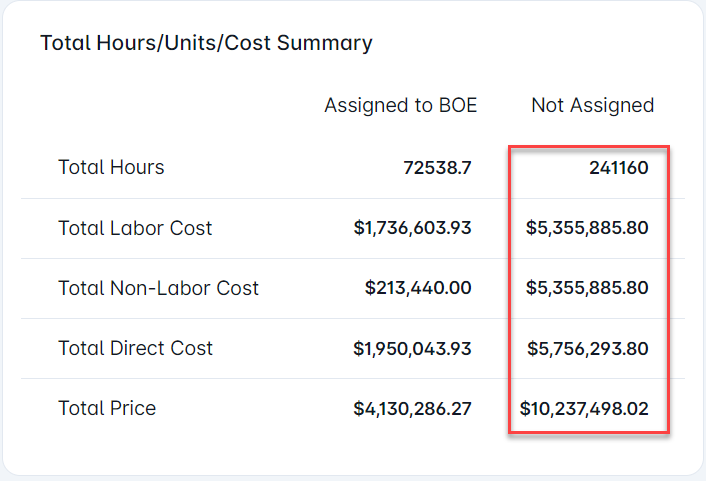The image size is (706, 481).
Task: Click the 72538.7 assigned hours value
Action: pos(436,168)
